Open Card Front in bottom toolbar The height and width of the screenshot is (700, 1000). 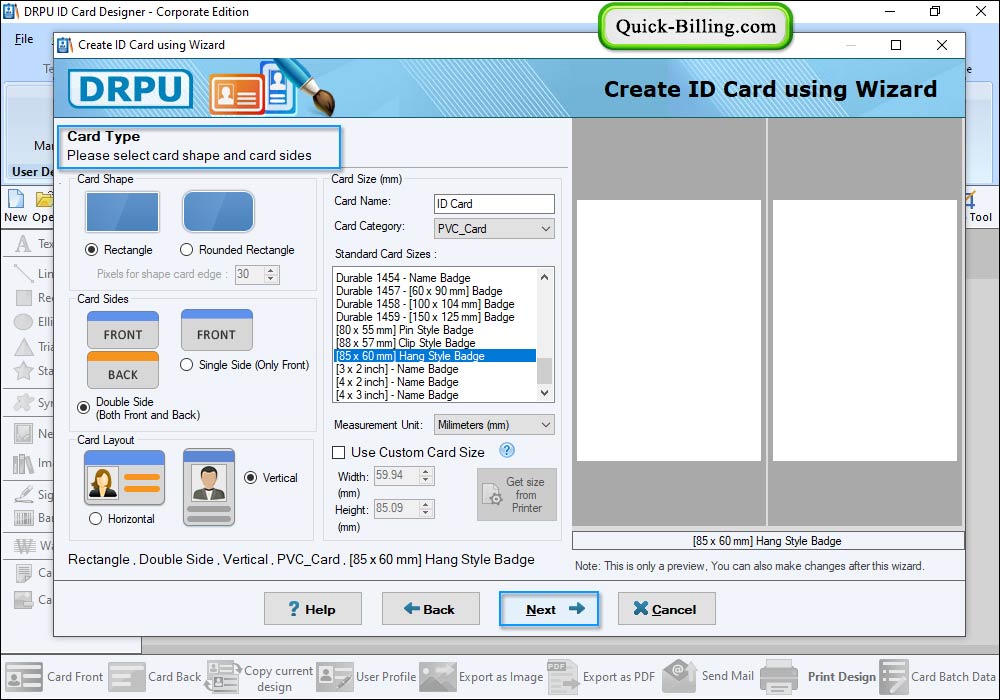click(x=54, y=676)
